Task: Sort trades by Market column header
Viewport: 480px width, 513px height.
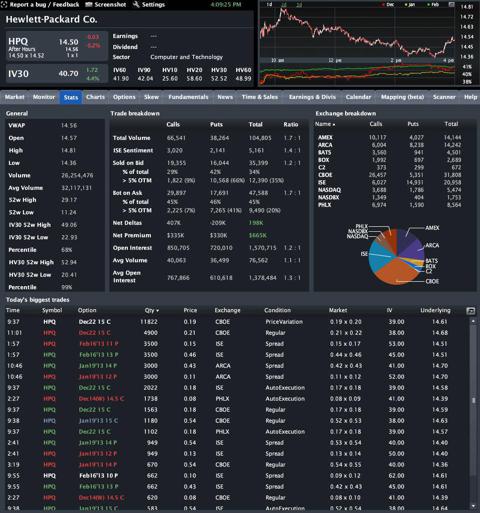Action: pos(338,310)
